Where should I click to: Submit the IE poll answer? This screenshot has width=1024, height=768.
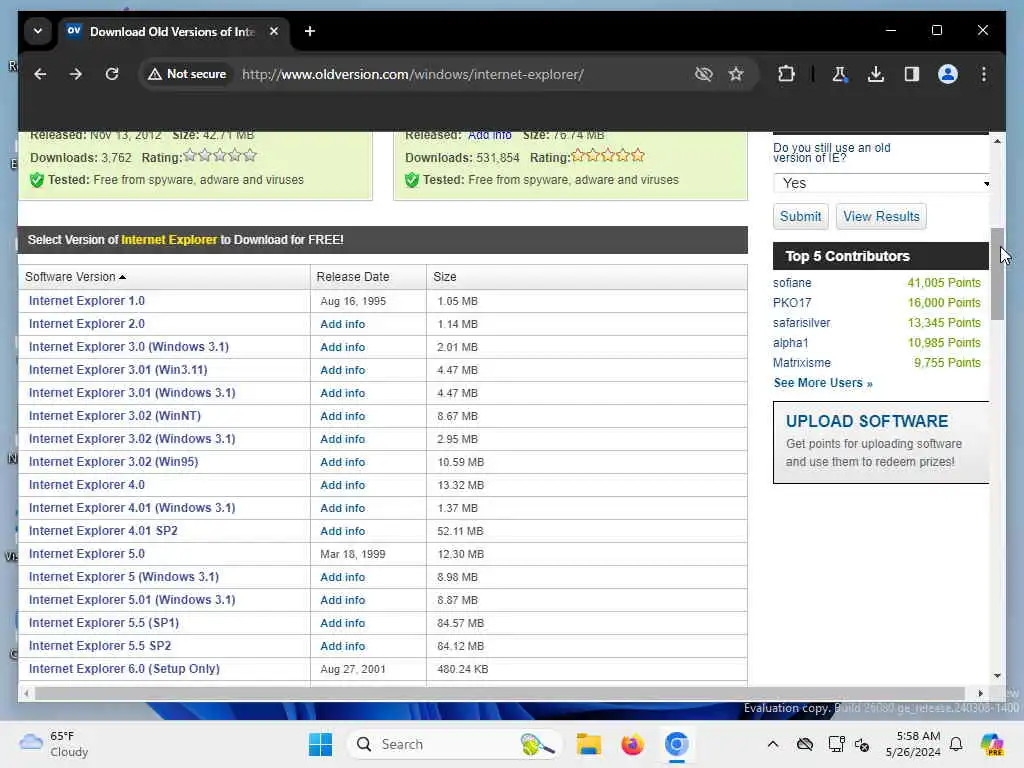800,217
